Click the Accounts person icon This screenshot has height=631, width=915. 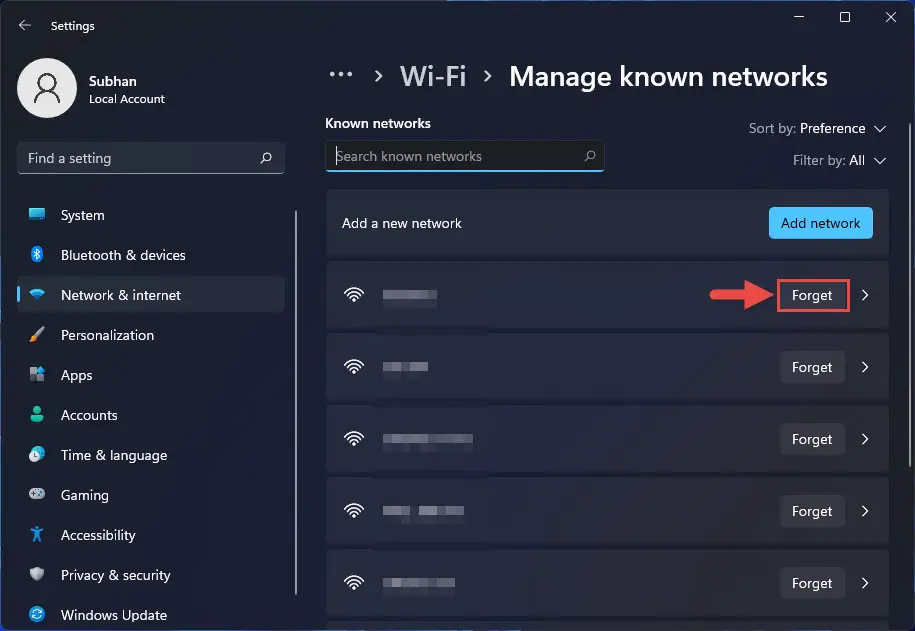click(37, 414)
